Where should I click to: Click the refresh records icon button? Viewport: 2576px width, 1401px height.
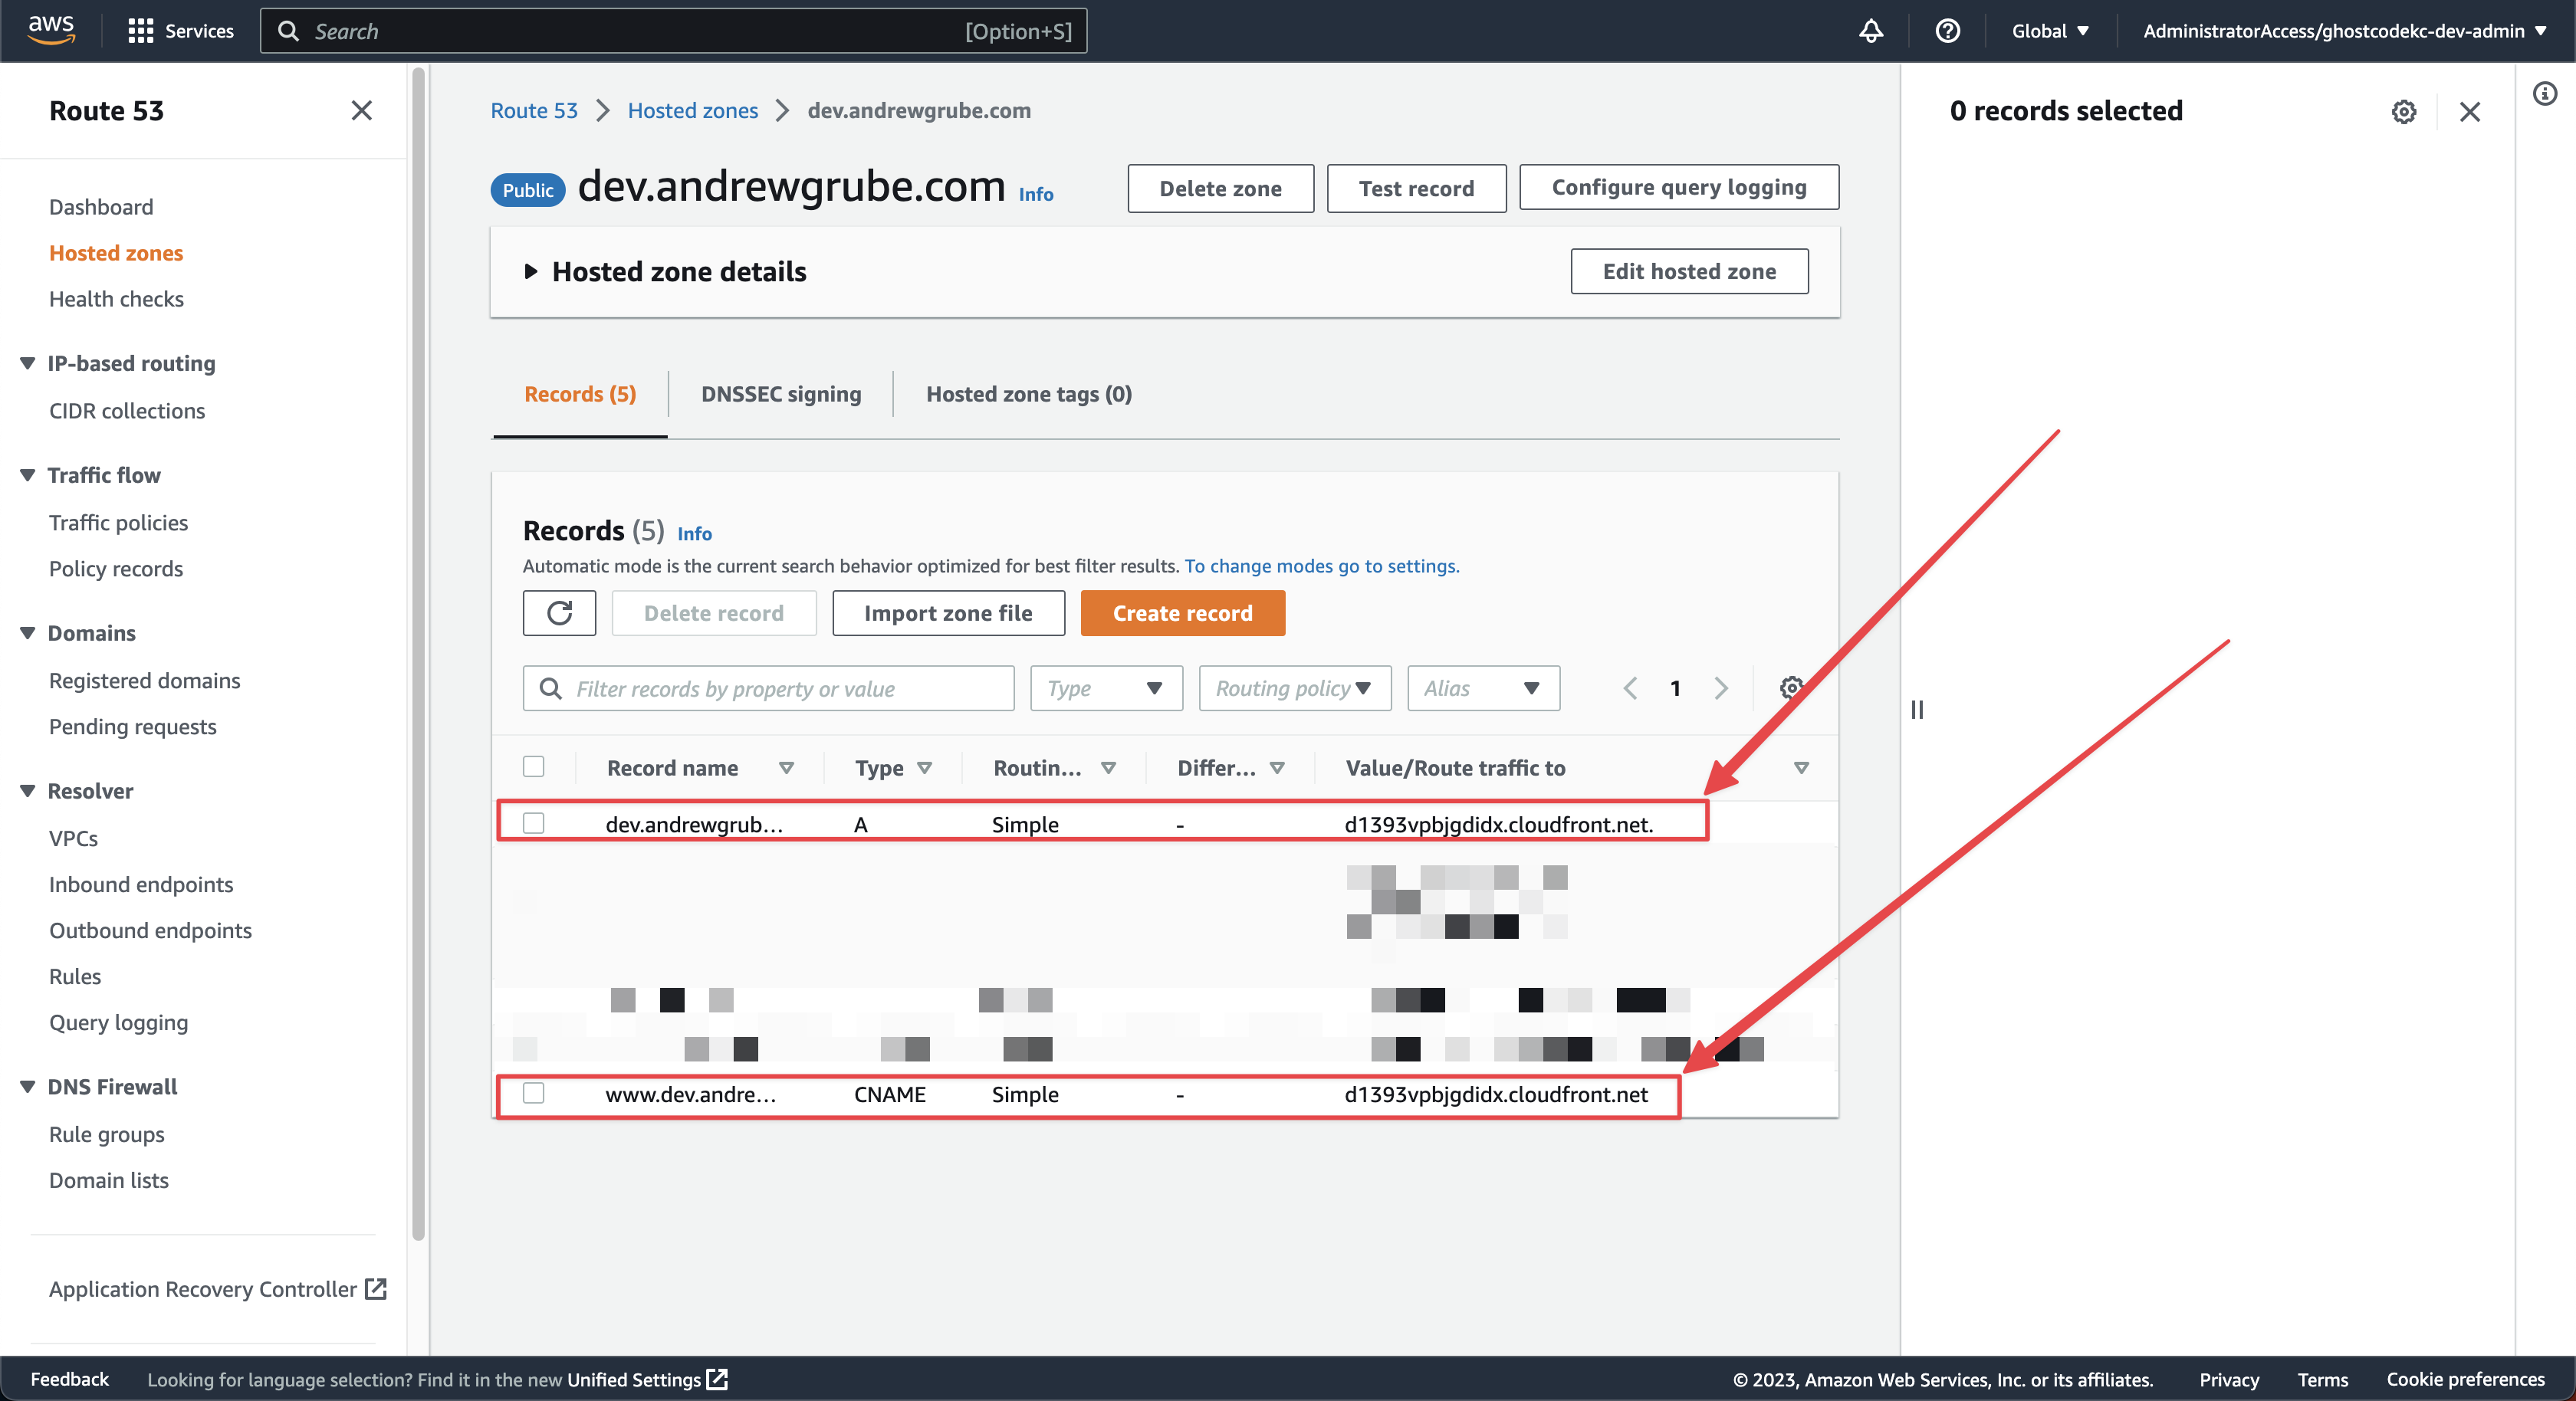click(559, 613)
